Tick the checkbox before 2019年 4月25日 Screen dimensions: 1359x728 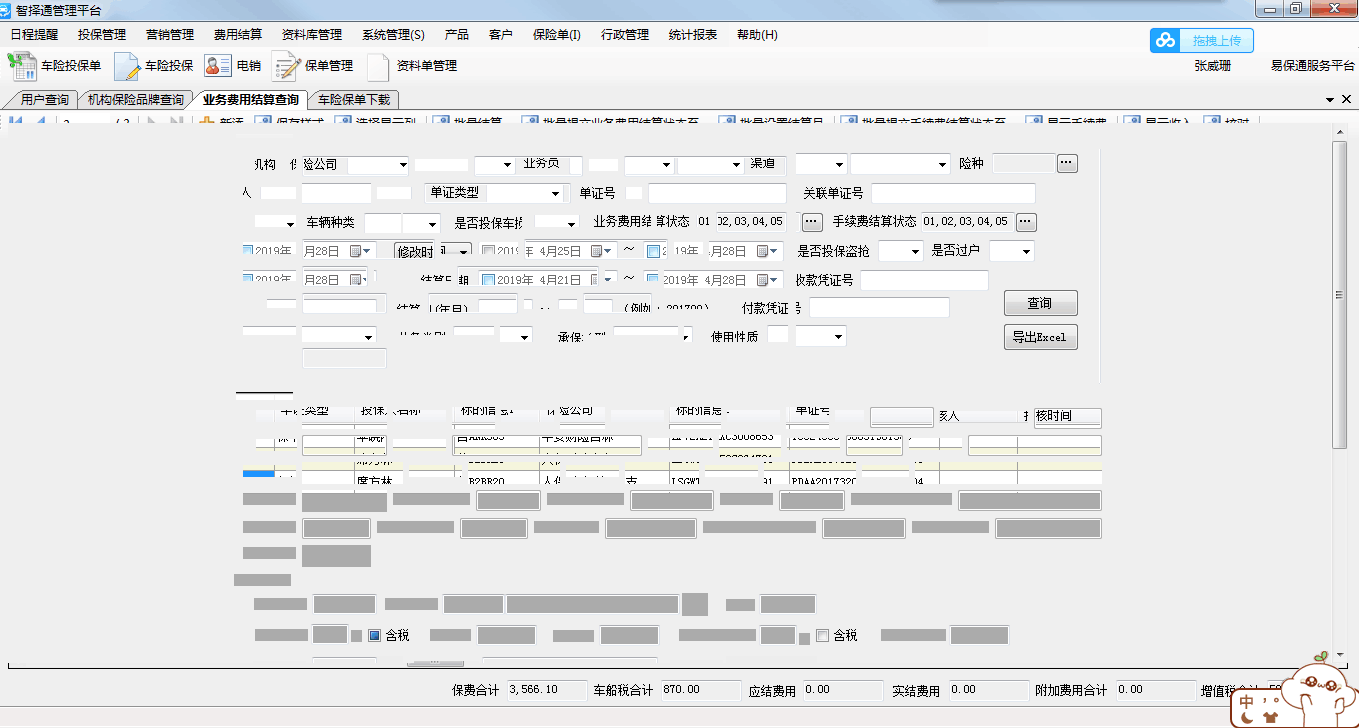click(488, 251)
